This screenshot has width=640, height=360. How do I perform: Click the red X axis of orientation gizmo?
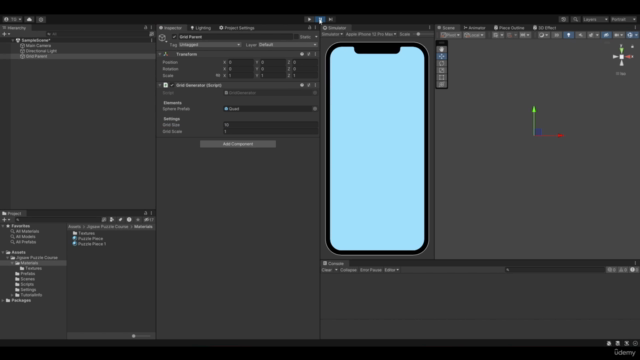point(629,57)
